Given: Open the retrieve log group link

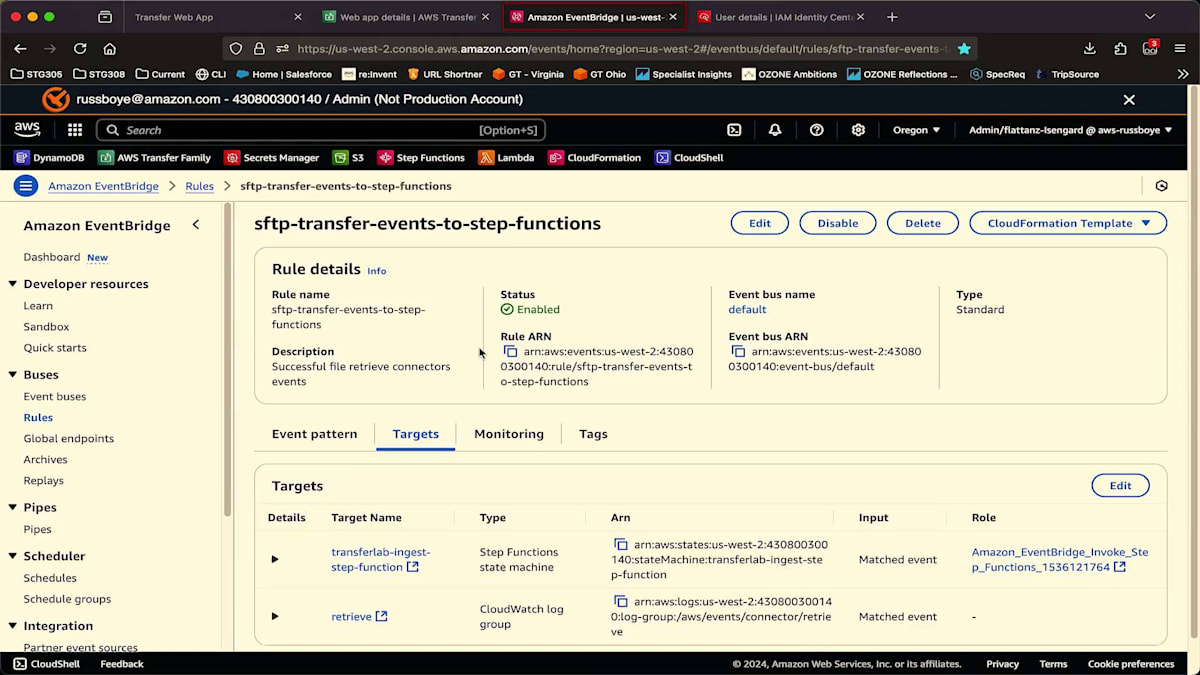Looking at the screenshot, I should point(359,617).
